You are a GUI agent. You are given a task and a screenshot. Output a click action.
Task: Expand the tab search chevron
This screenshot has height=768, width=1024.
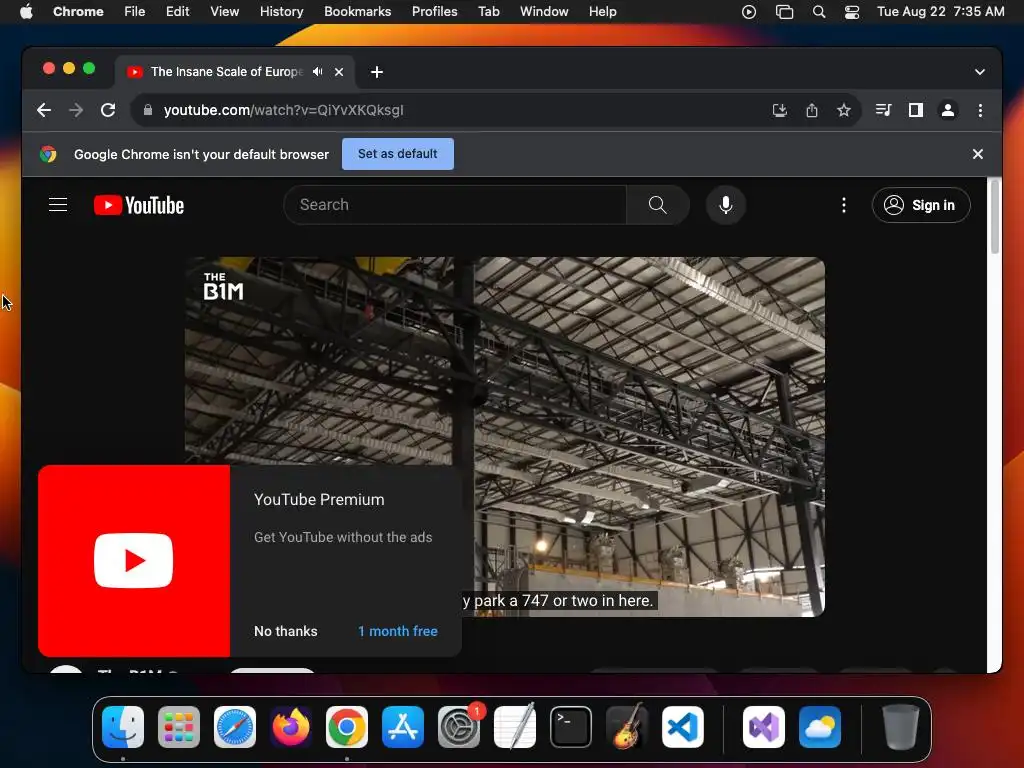coord(980,72)
